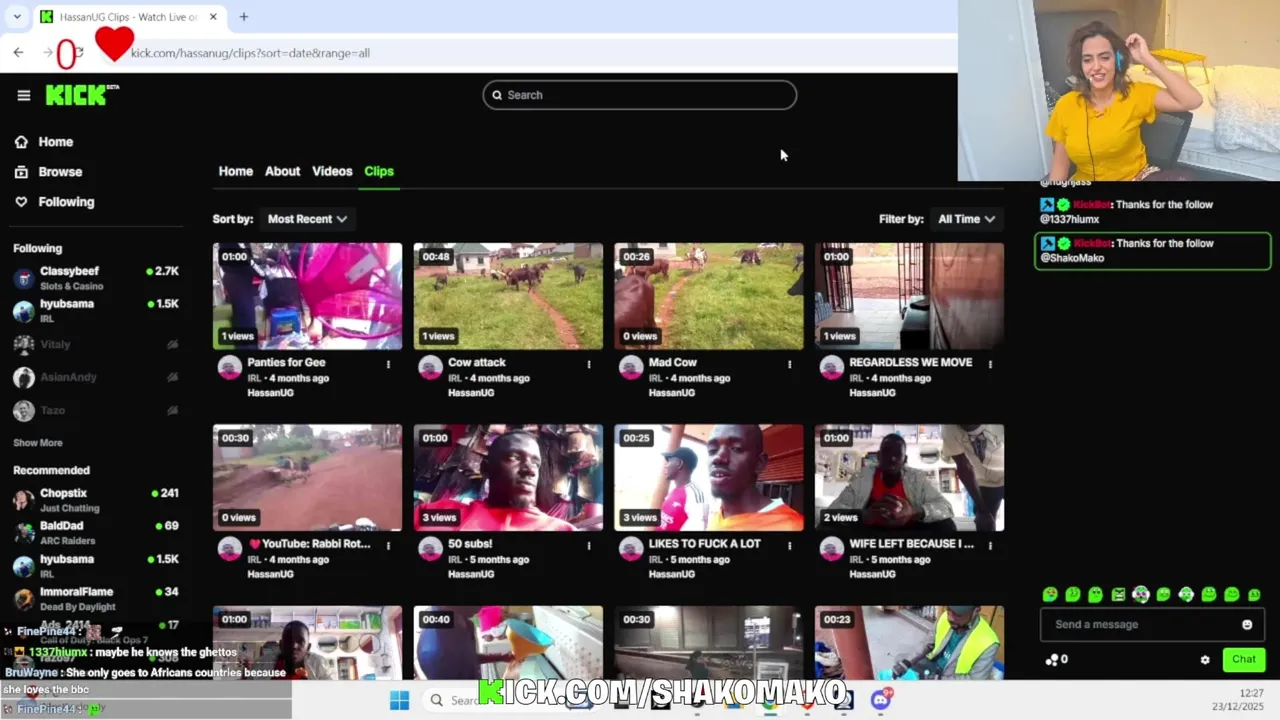Open Browse in sidebar
Viewport: 1280px width, 720px height.
pos(48,172)
